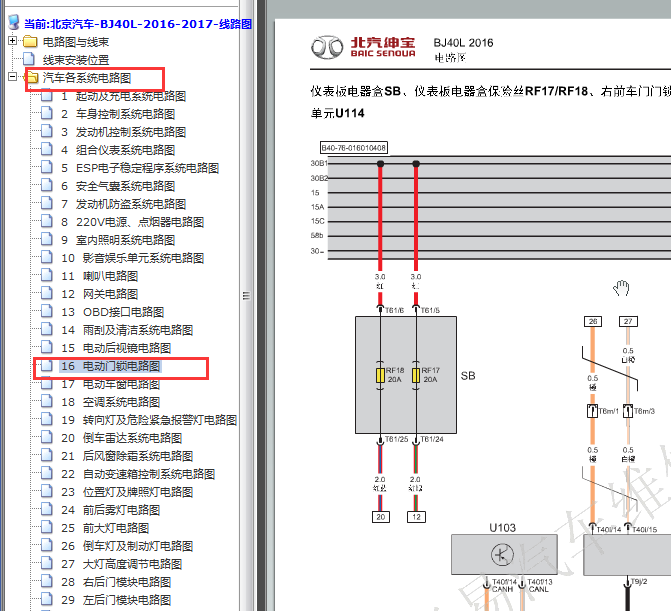Click page icon beside 发动机防盗系统电路图
The height and width of the screenshot is (611, 671).
click(x=47, y=203)
